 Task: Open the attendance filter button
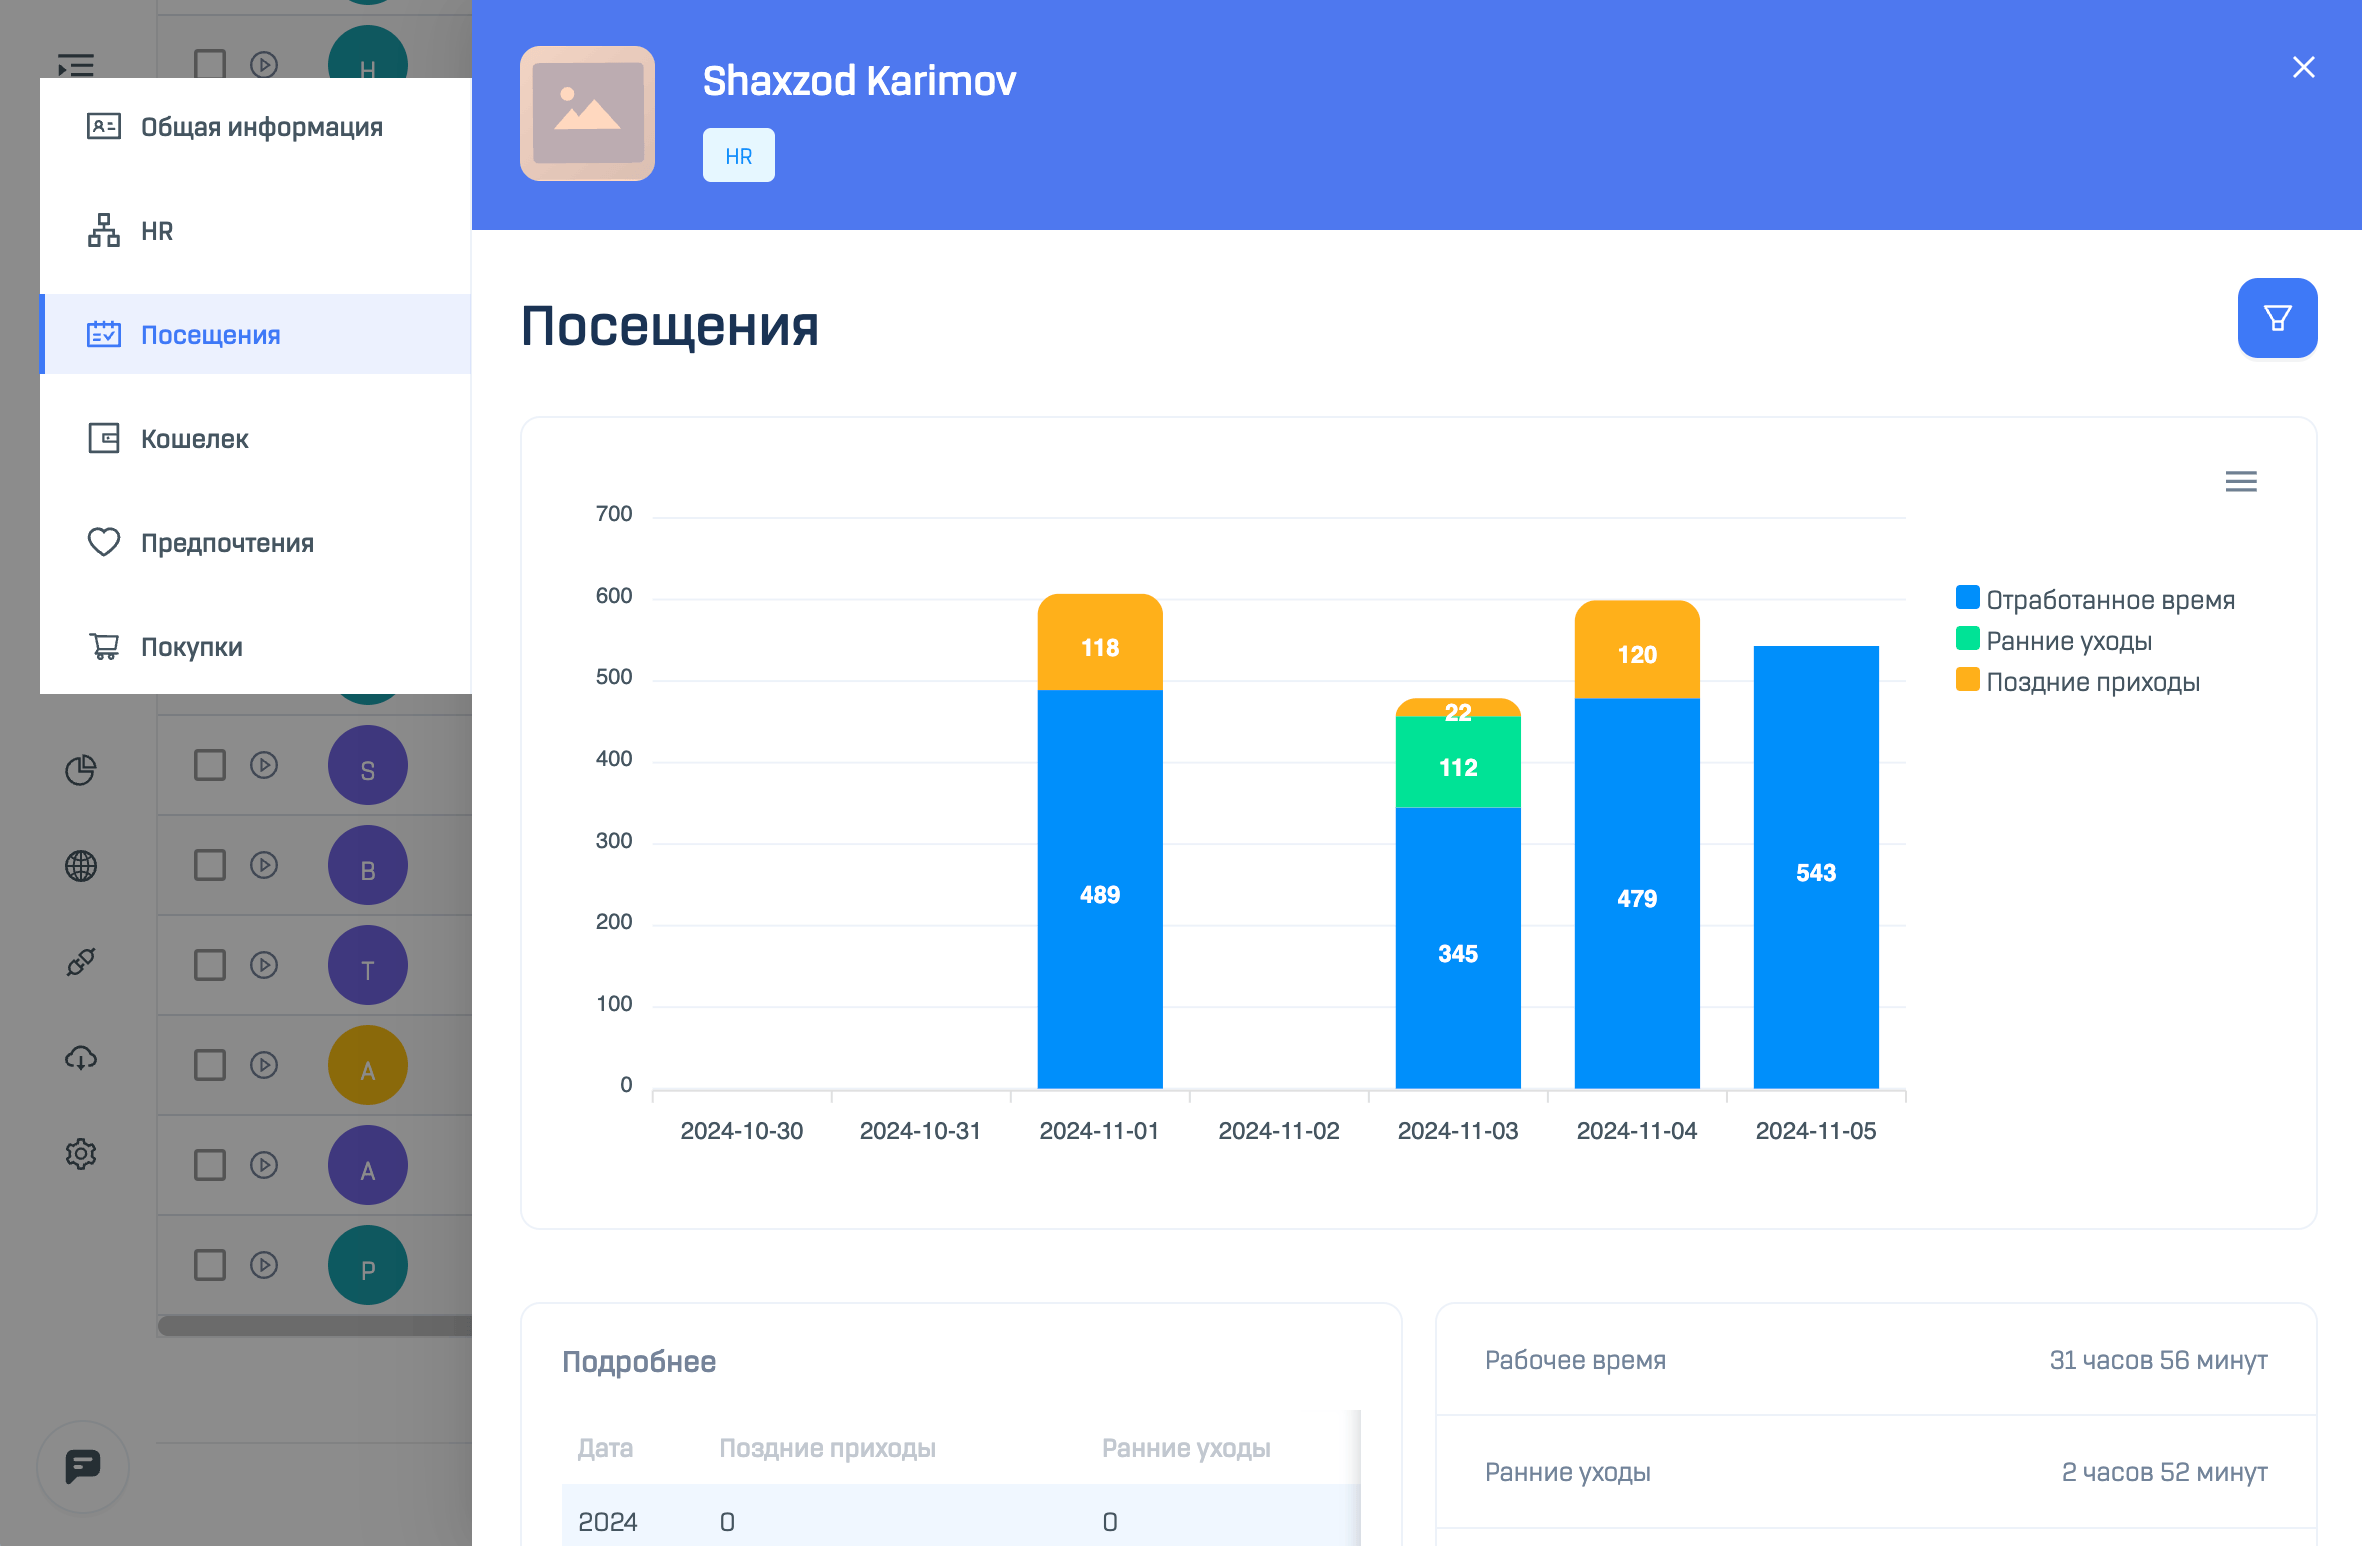[x=2277, y=318]
